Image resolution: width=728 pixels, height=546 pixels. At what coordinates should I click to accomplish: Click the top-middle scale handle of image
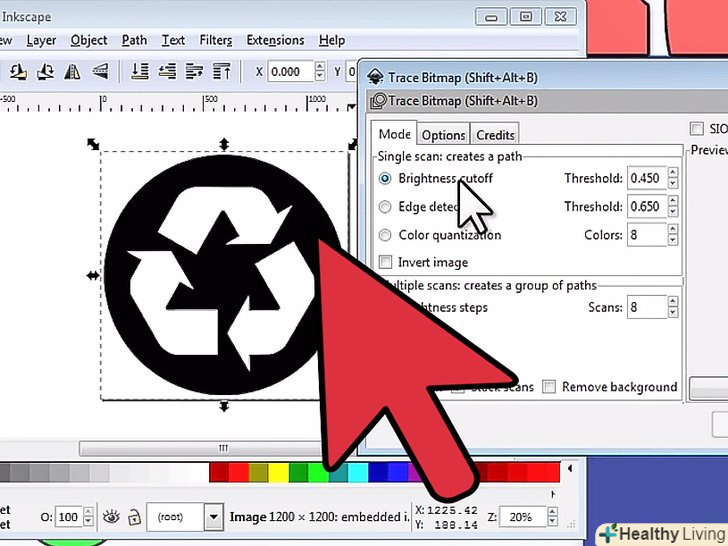pos(224,144)
